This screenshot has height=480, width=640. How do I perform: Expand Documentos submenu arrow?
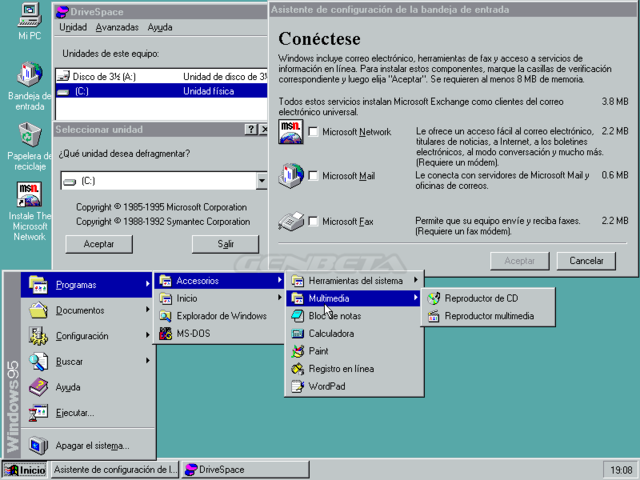(148, 310)
